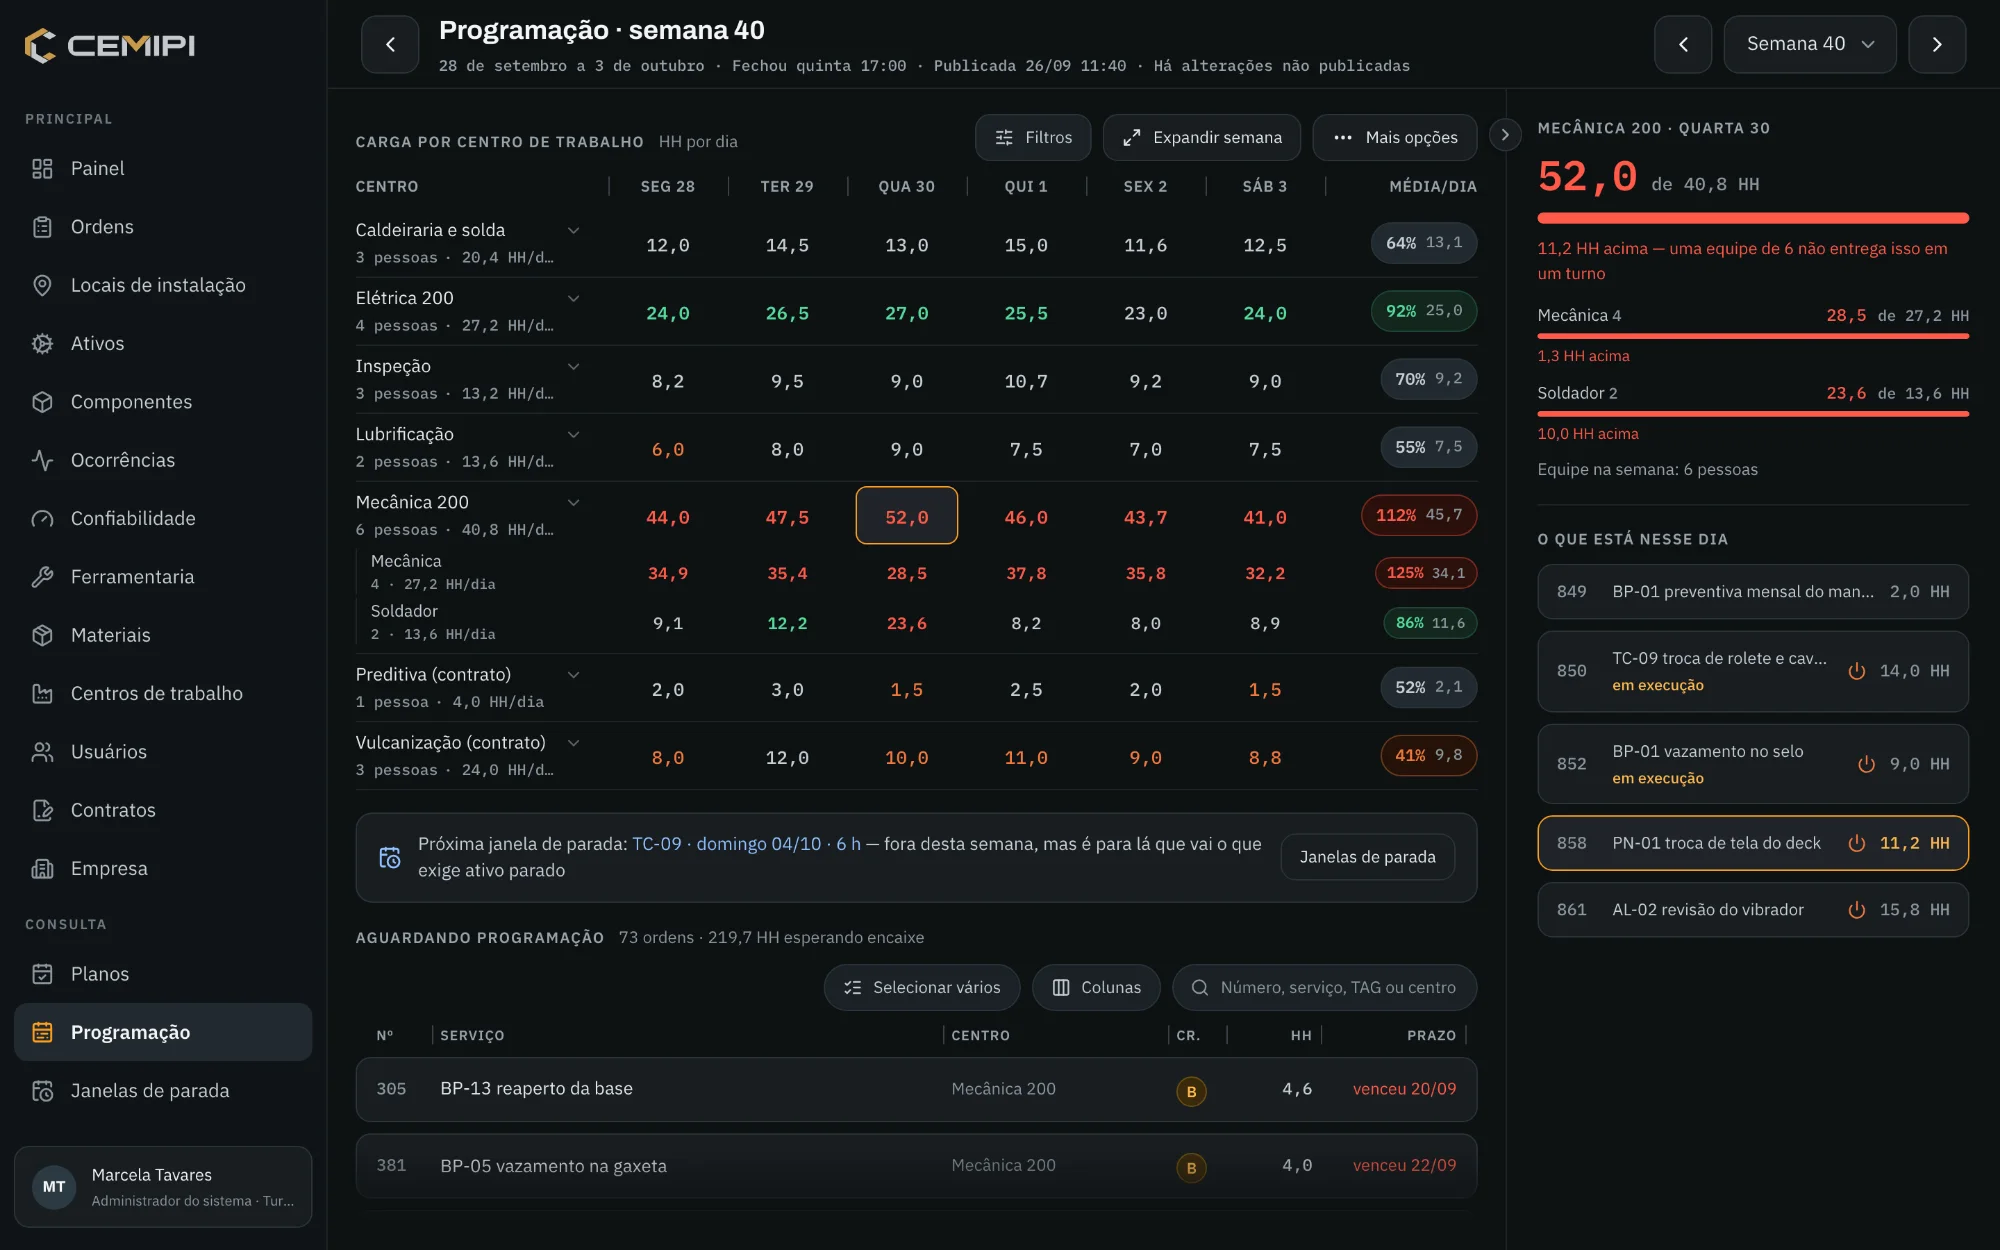Click power icon on order 858
Viewport: 2000px width, 1250px height.
pyautogui.click(x=1857, y=843)
